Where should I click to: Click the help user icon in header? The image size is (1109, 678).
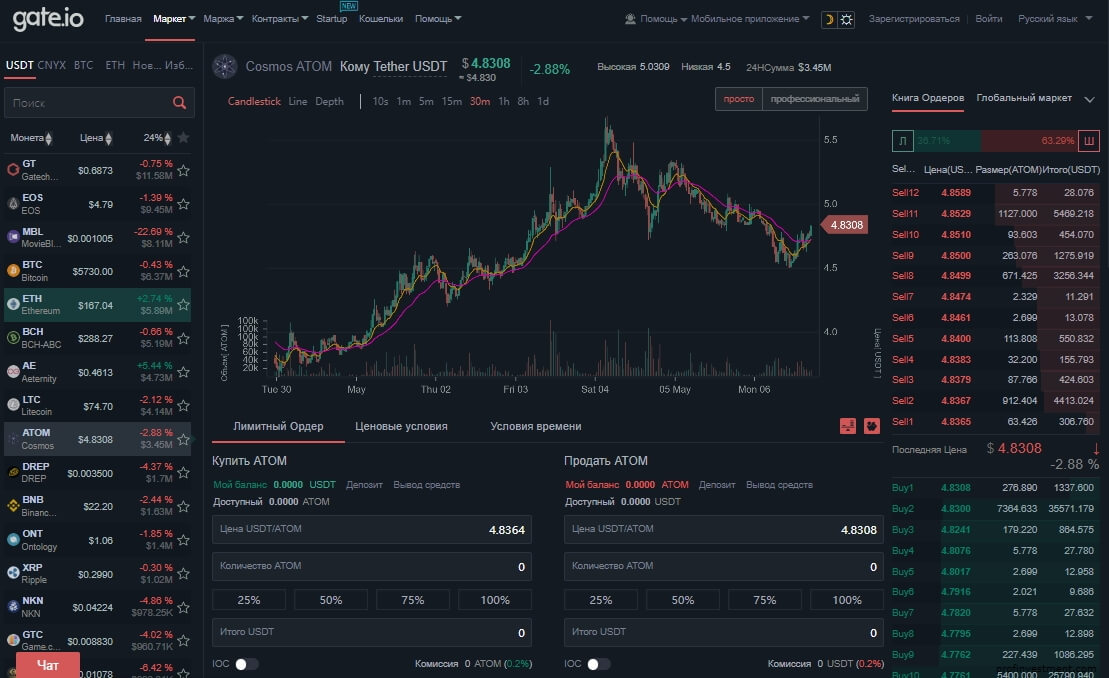tap(630, 19)
